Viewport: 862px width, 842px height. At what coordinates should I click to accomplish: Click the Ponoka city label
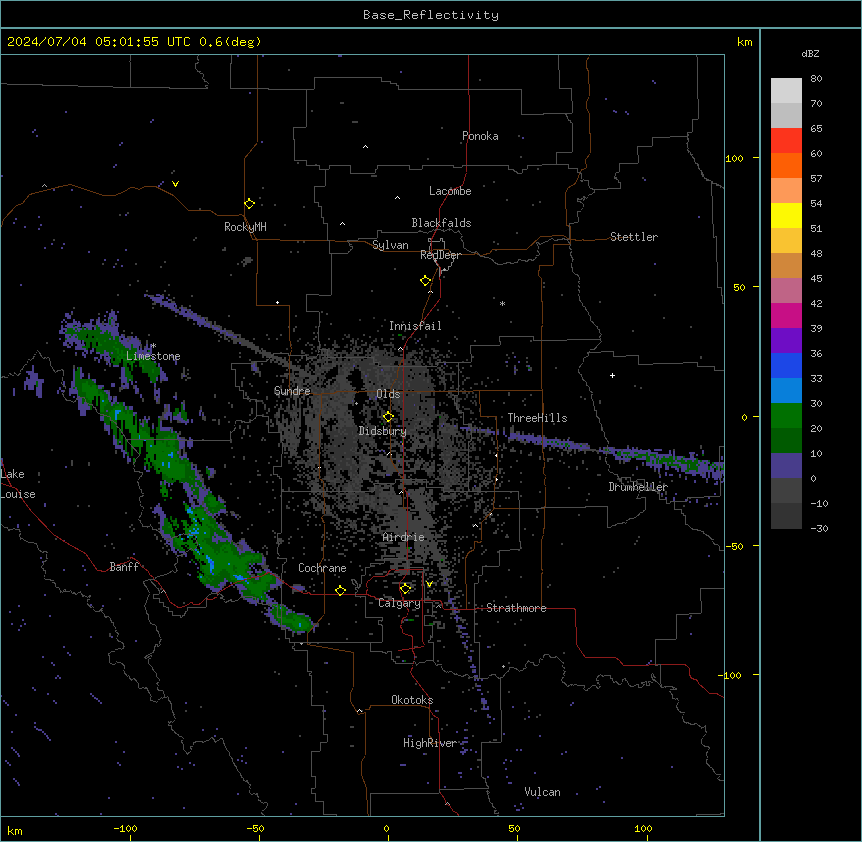coord(480,136)
